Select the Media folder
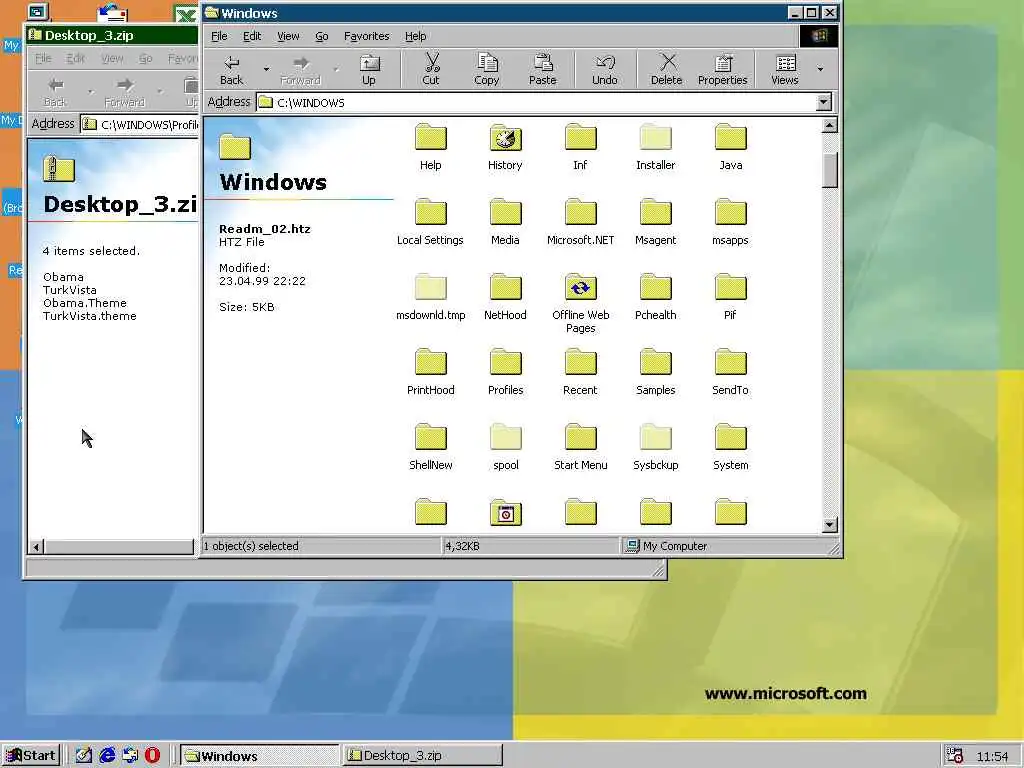 point(505,222)
